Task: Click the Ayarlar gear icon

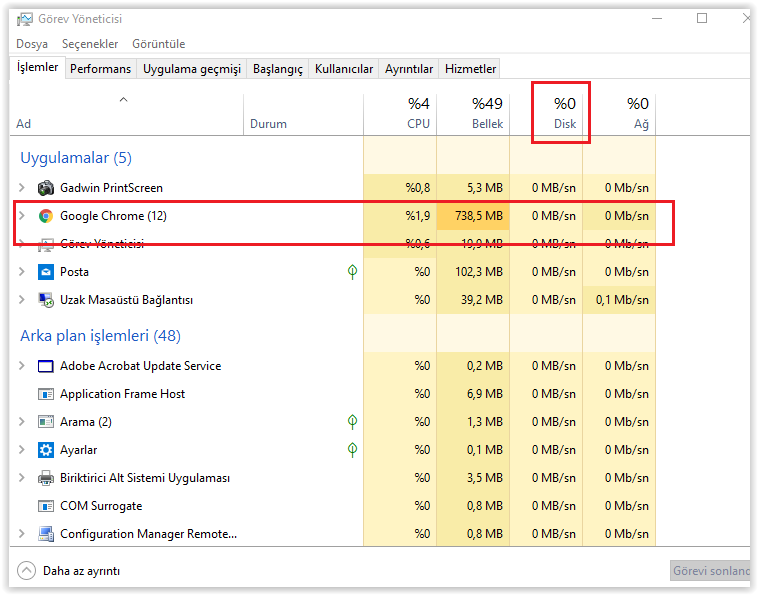Action: 45,450
